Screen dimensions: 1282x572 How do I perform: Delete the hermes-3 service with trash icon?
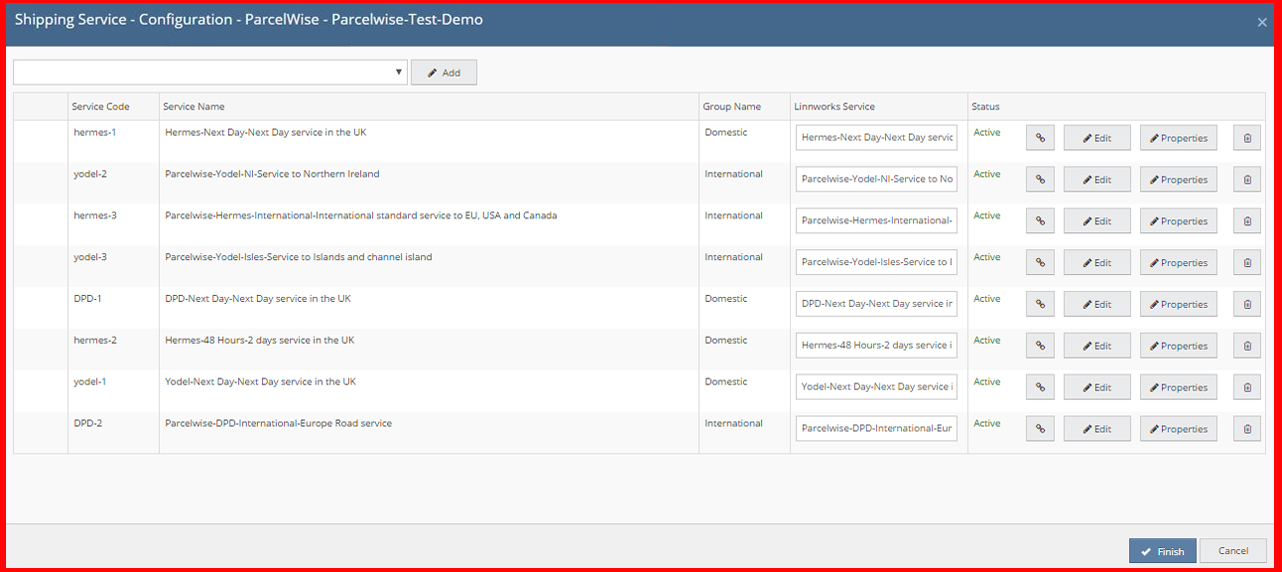click(1247, 221)
